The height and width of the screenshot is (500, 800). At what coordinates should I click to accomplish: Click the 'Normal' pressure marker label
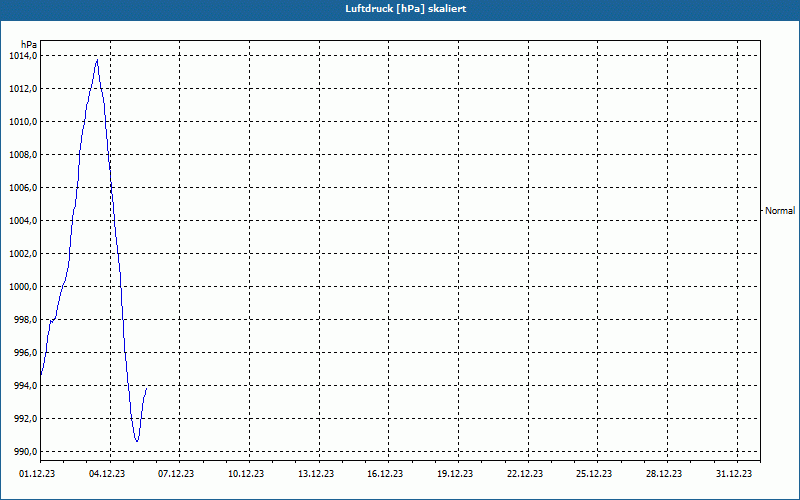[x=780, y=210]
